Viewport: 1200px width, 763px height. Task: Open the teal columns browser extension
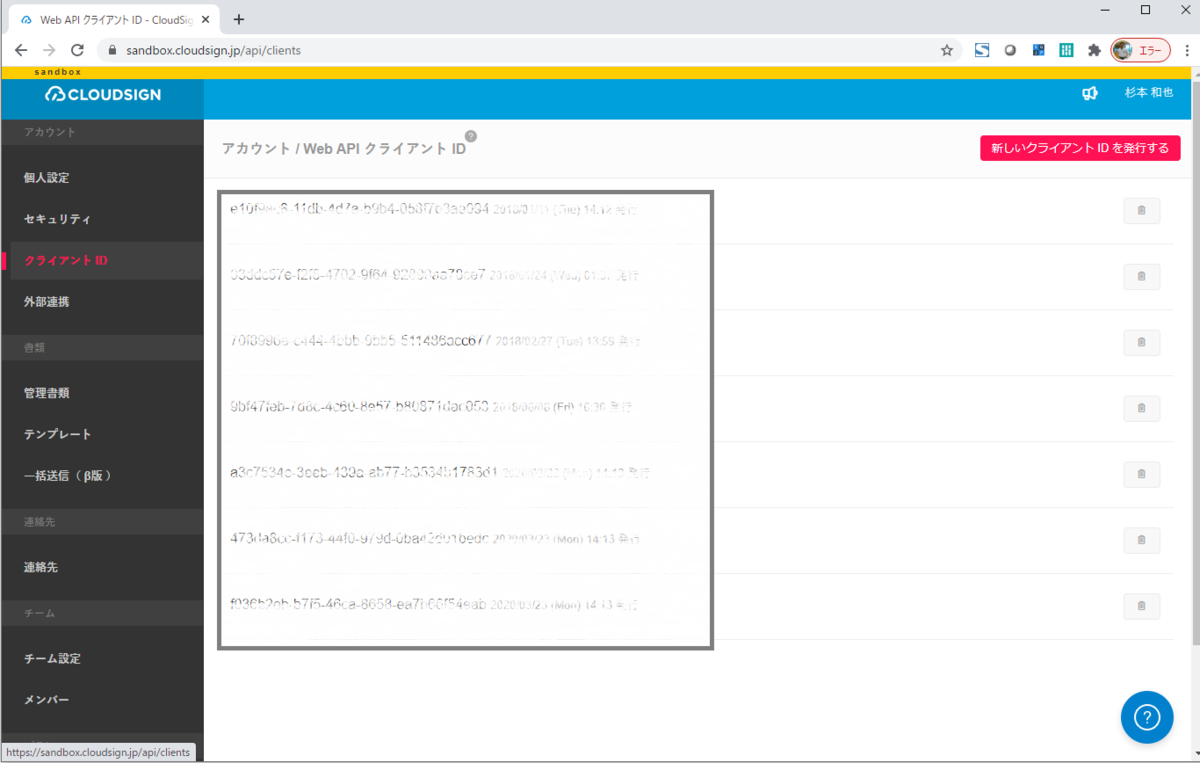pyautogui.click(x=1066, y=50)
